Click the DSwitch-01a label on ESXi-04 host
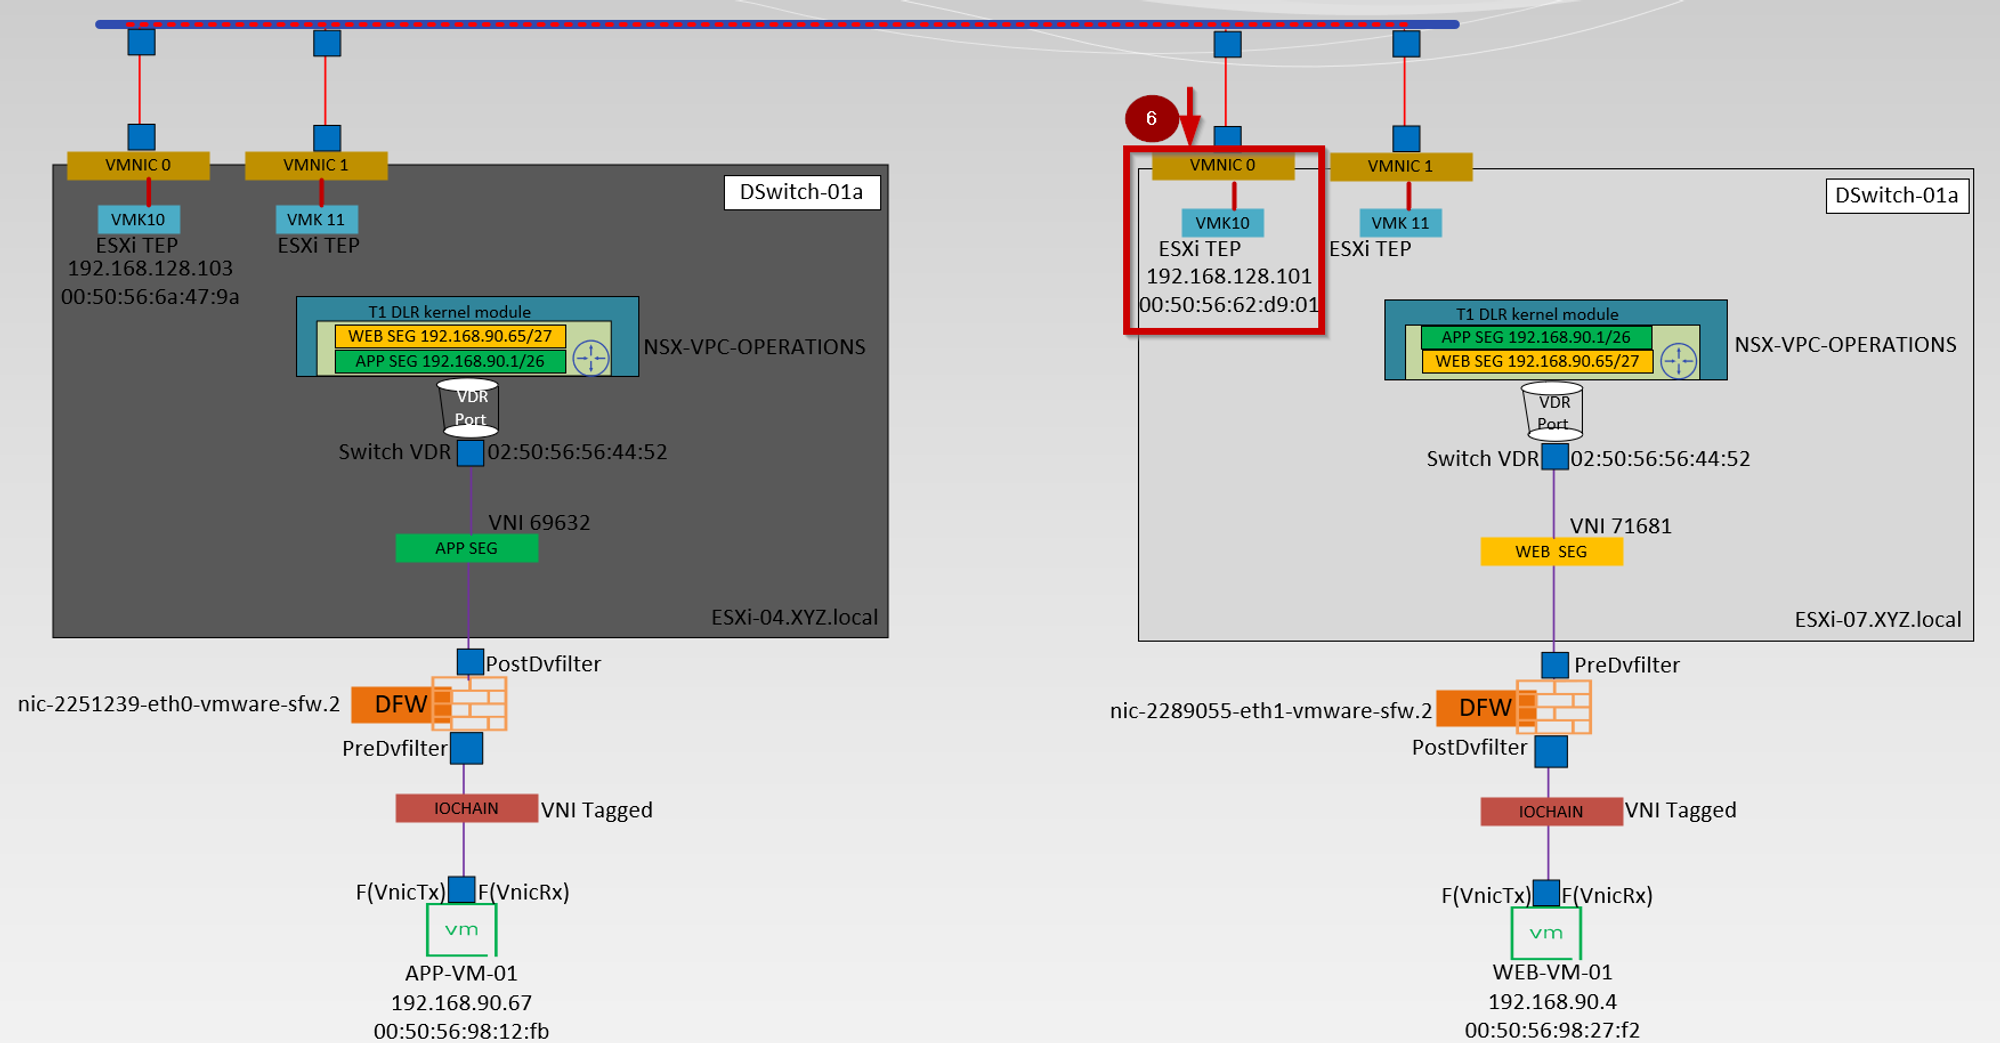The image size is (2000, 1043). coord(801,192)
